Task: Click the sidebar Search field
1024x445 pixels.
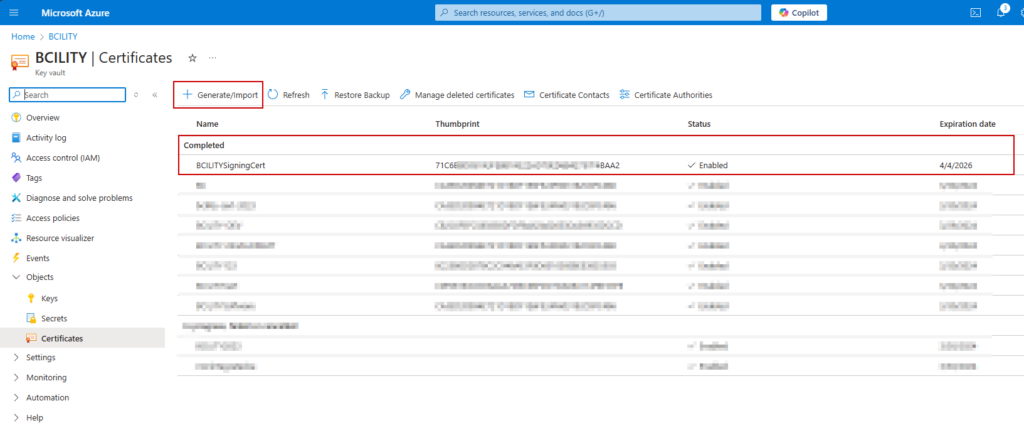Action: point(67,95)
